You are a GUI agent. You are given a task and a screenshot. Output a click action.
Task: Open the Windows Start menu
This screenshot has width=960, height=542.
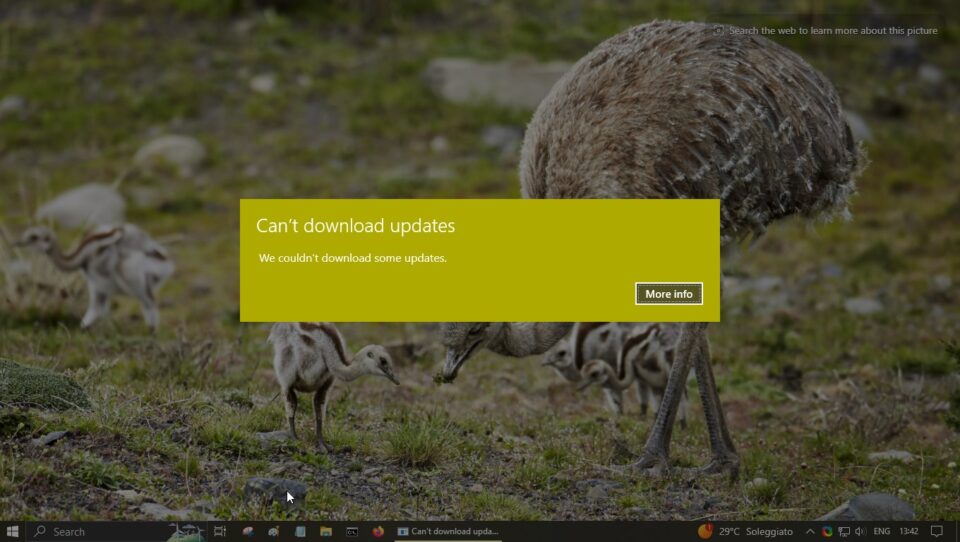tap(12, 532)
